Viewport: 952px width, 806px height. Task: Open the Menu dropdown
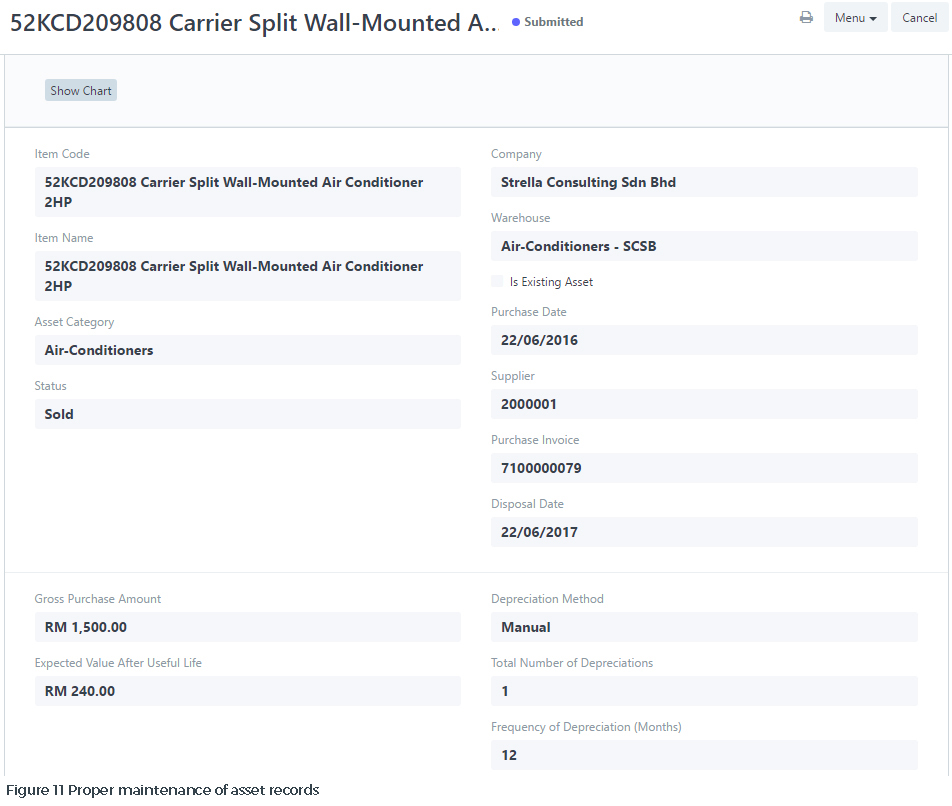pyautogui.click(x=855, y=18)
